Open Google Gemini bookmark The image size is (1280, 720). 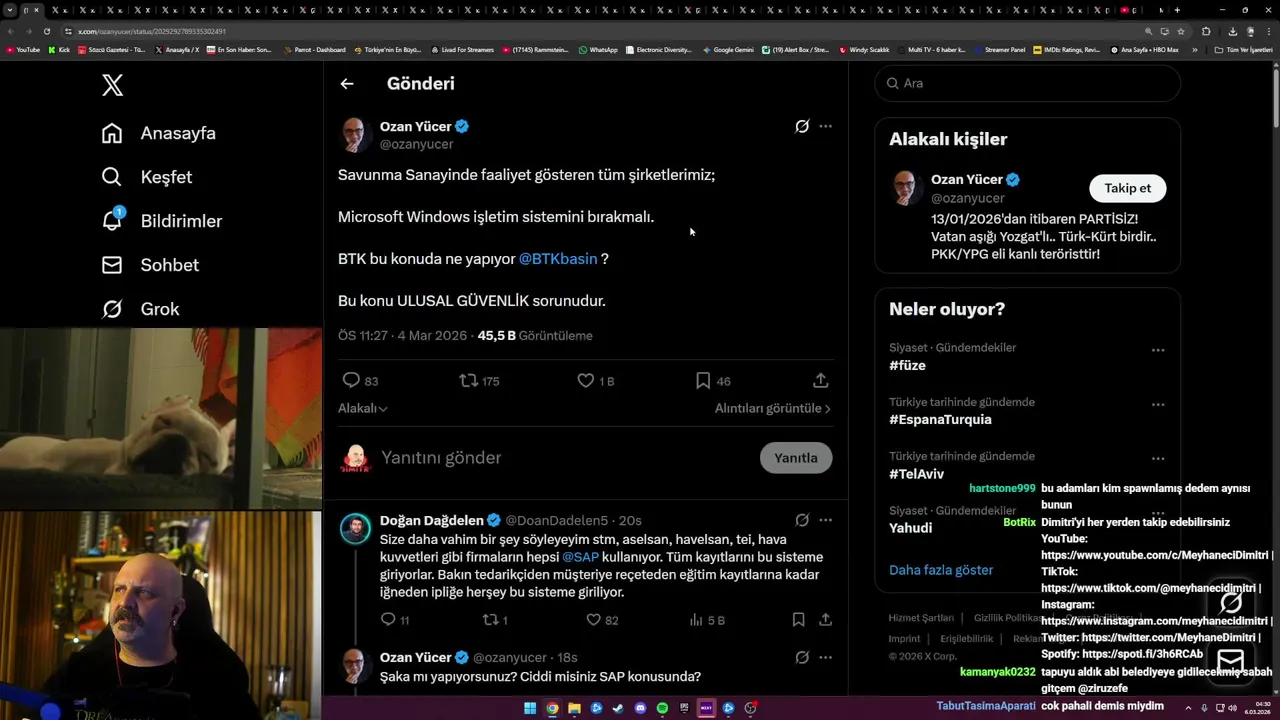[729, 49]
